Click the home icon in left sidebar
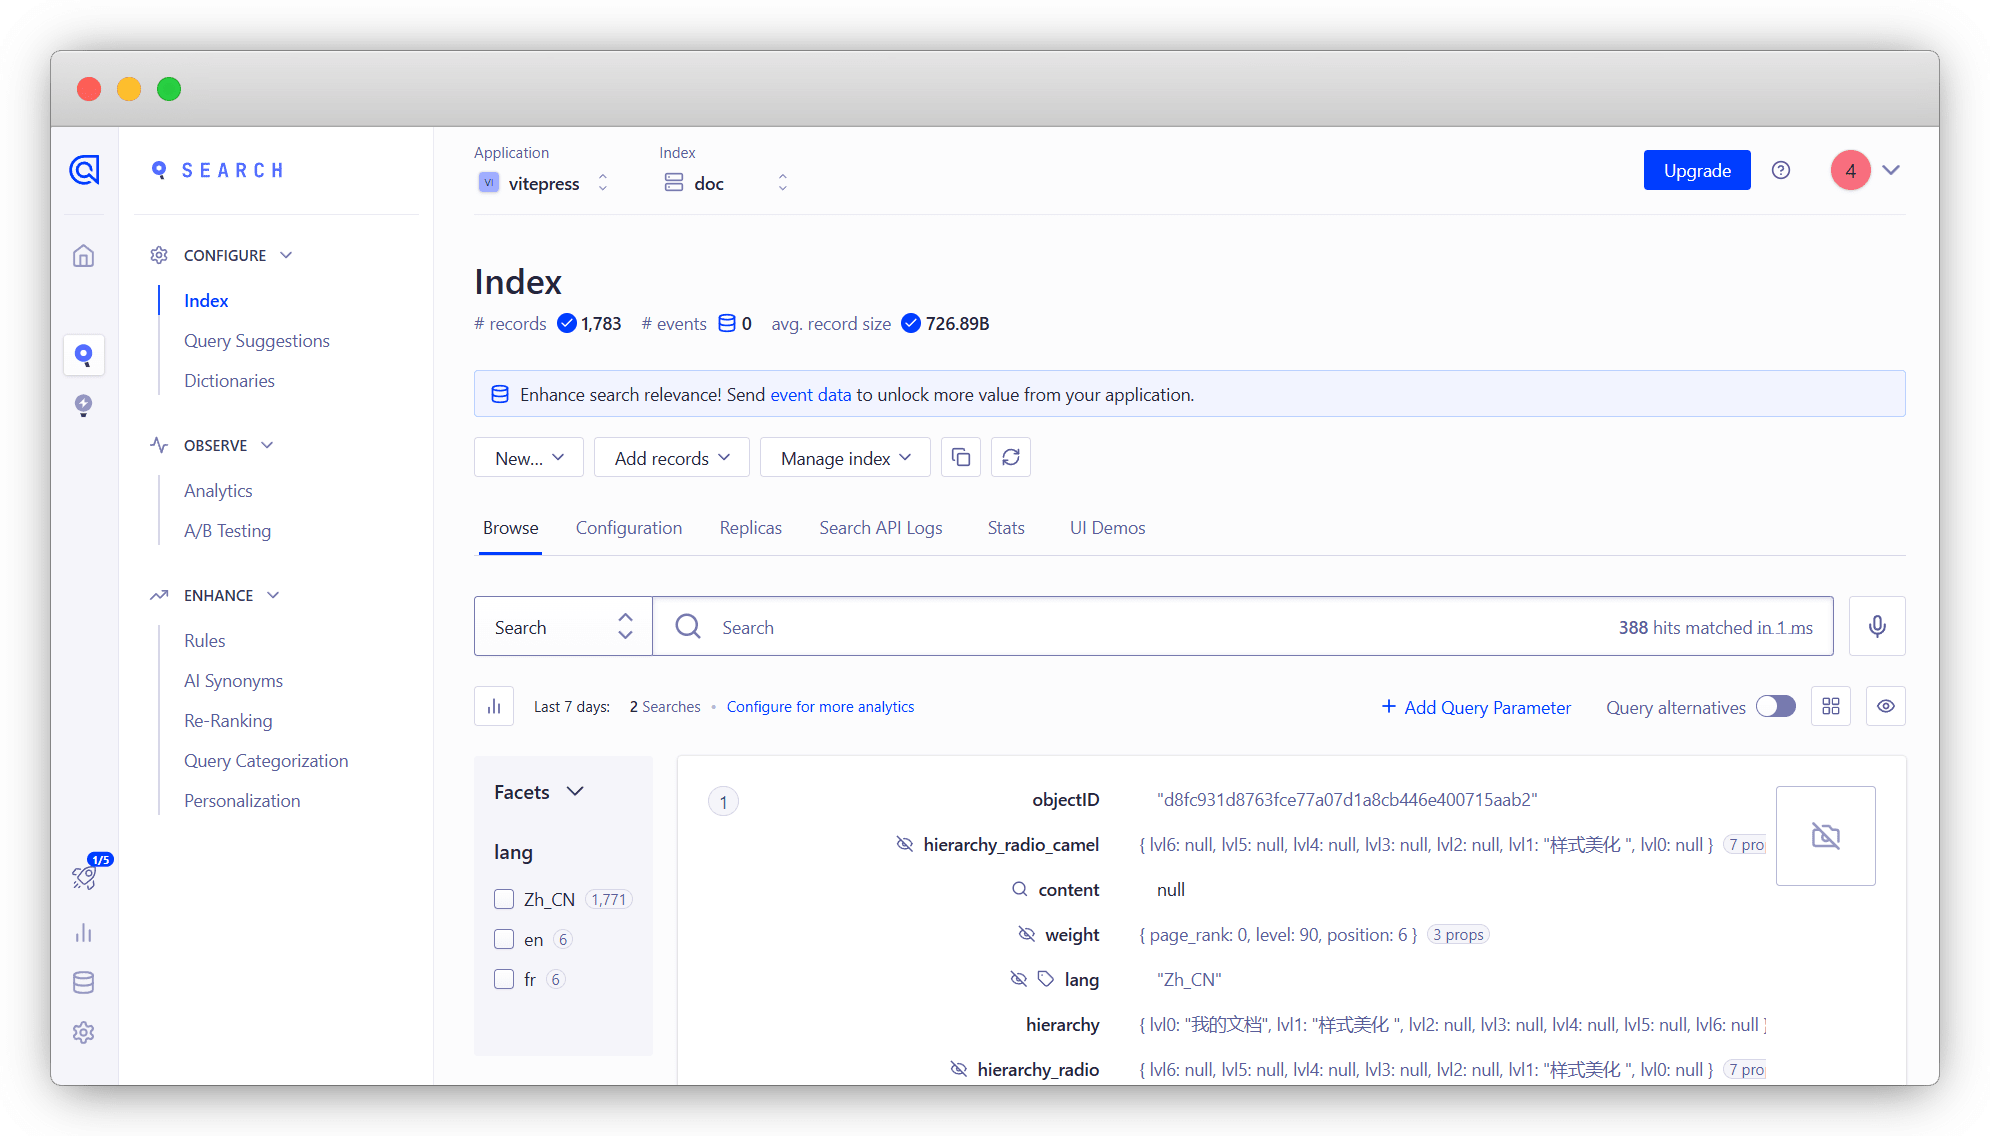 [84, 256]
